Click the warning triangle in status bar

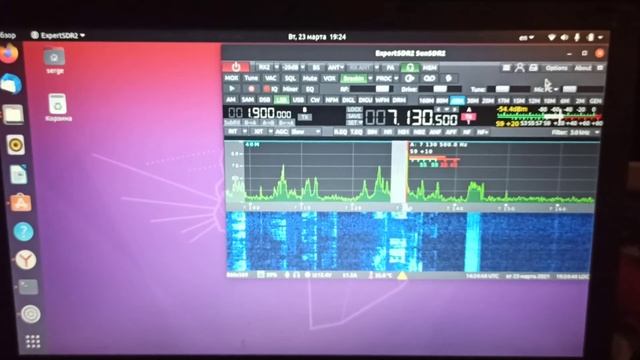tap(402, 276)
